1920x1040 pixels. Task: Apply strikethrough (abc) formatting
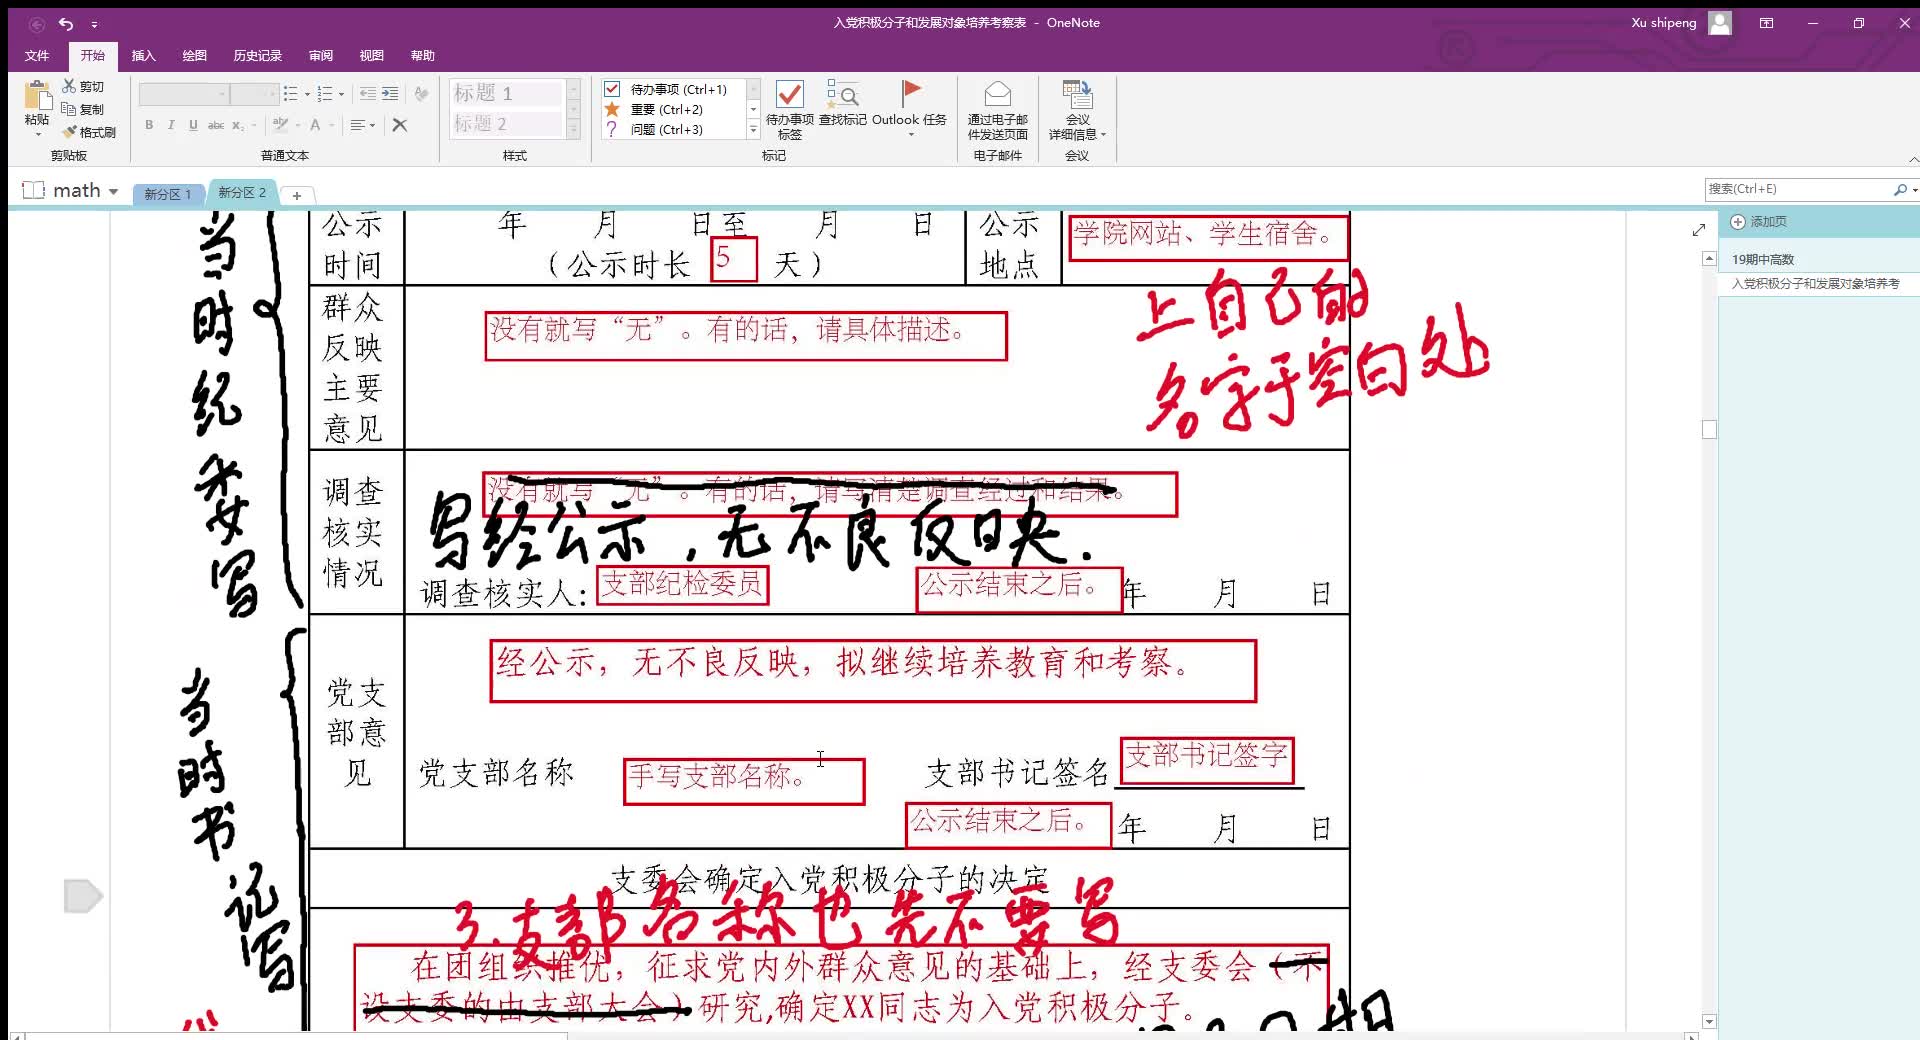click(x=216, y=125)
